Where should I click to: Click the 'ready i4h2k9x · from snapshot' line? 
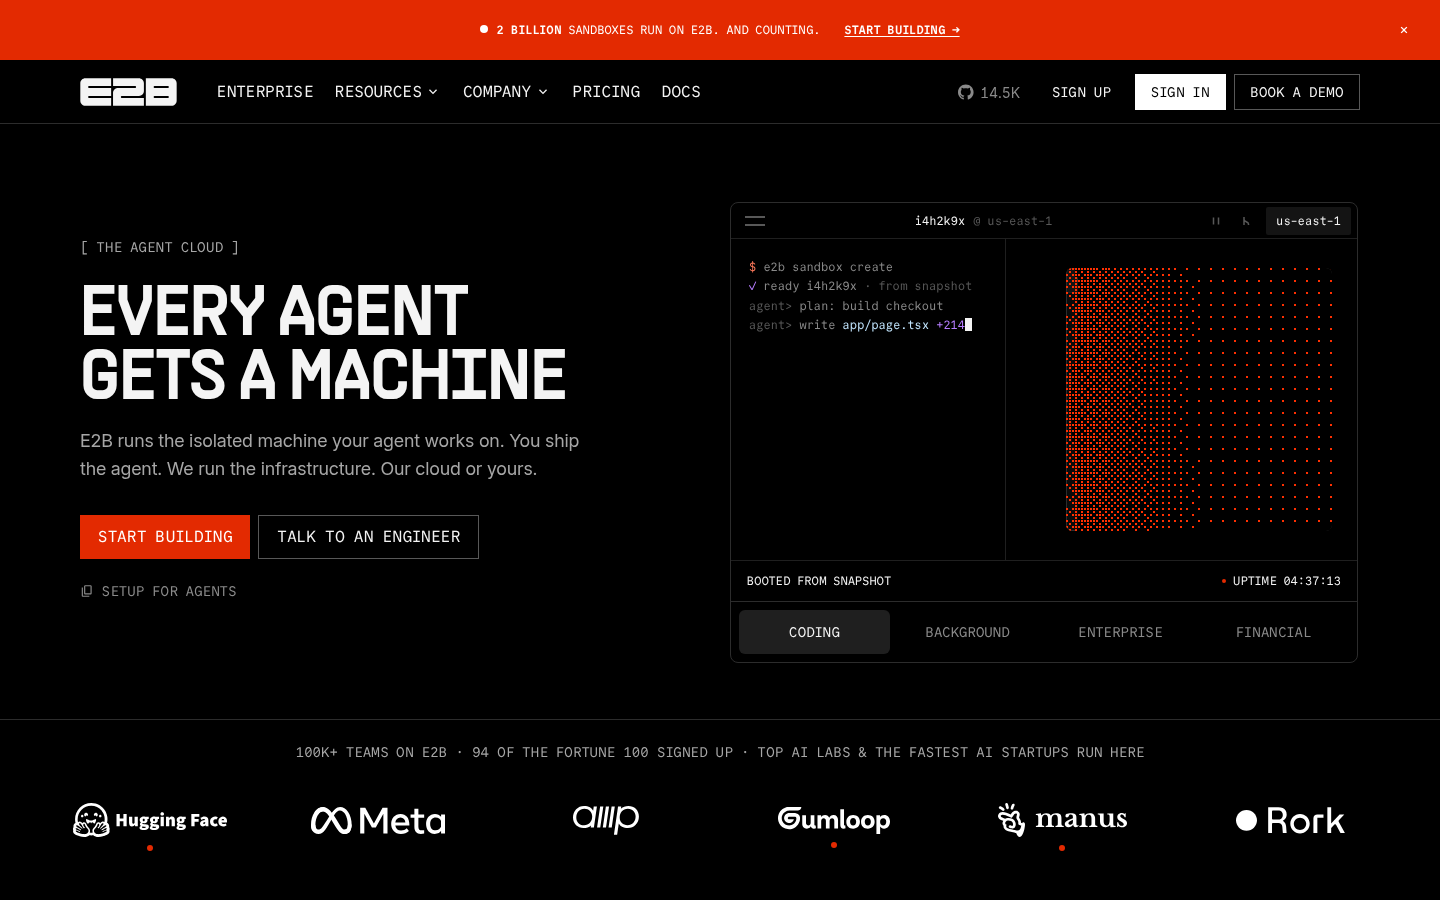click(860, 286)
